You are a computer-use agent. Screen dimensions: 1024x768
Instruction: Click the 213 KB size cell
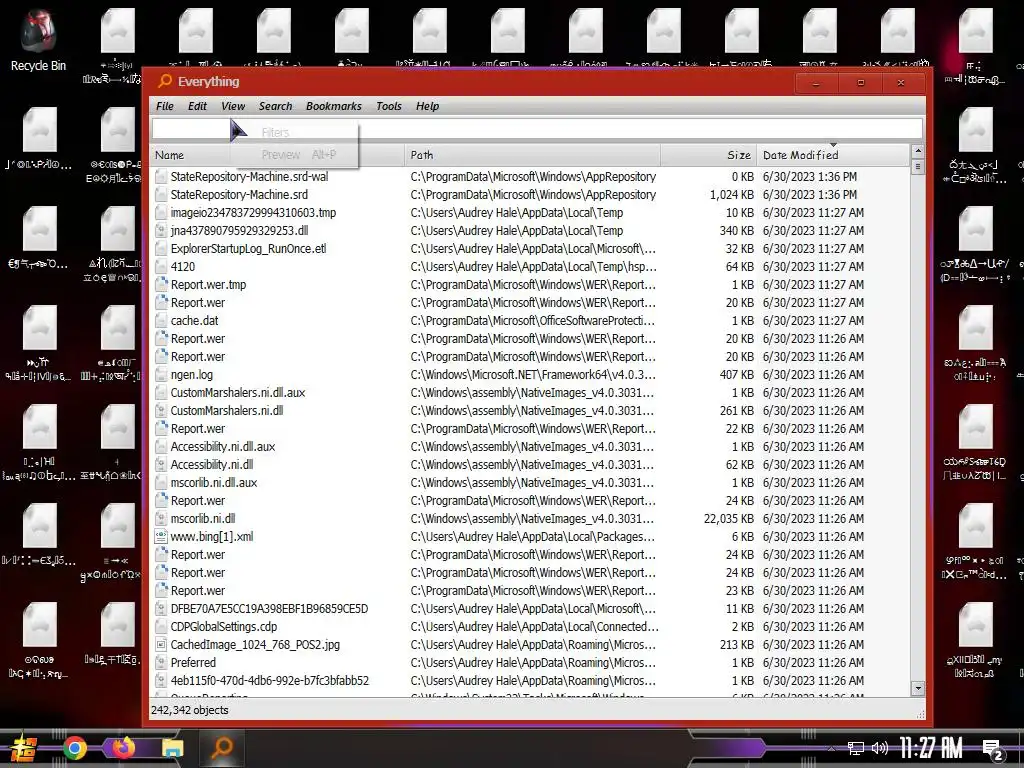[x=737, y=645]
